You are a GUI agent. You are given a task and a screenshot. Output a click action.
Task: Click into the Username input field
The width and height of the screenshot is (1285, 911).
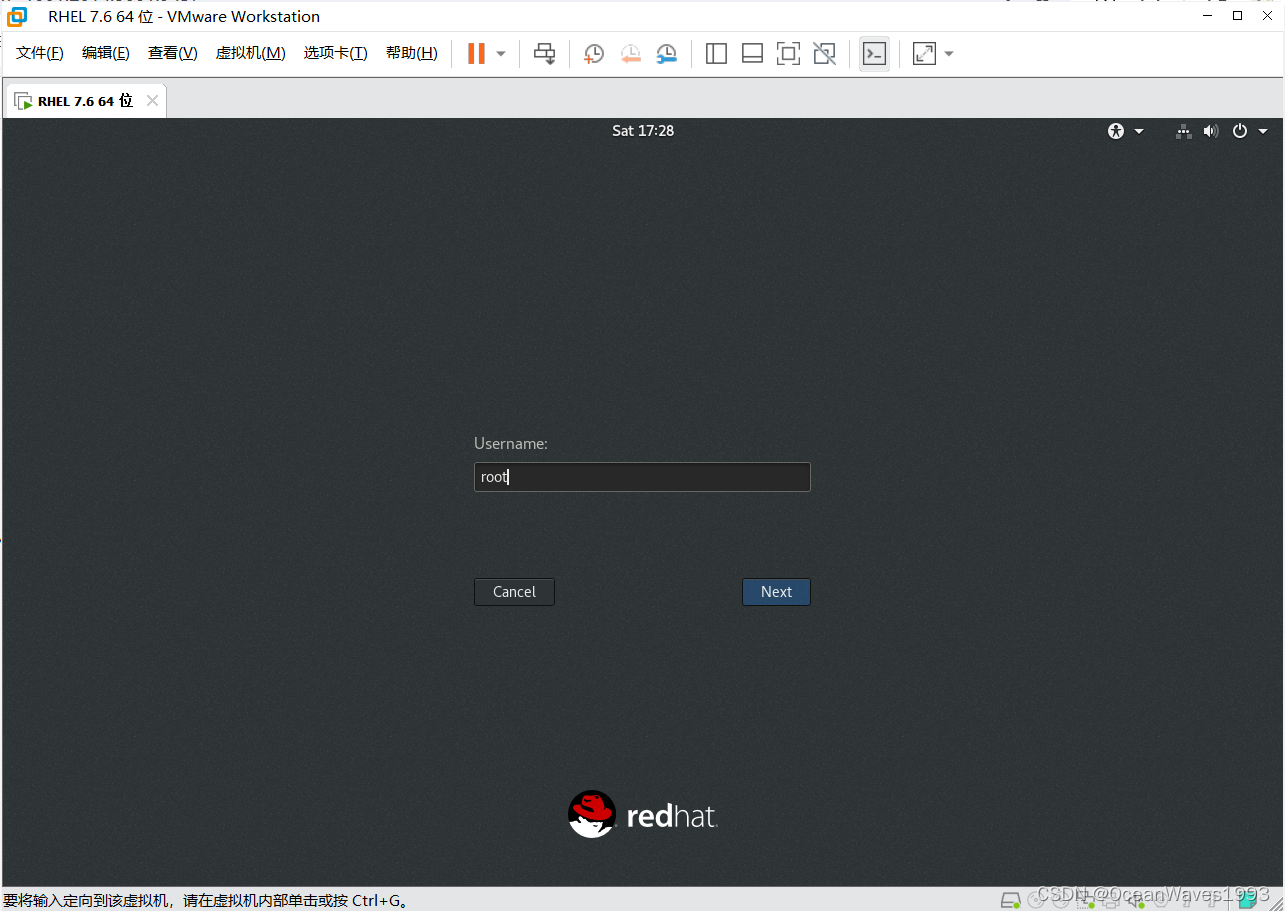pyautogui.click(x=642, y=477)
